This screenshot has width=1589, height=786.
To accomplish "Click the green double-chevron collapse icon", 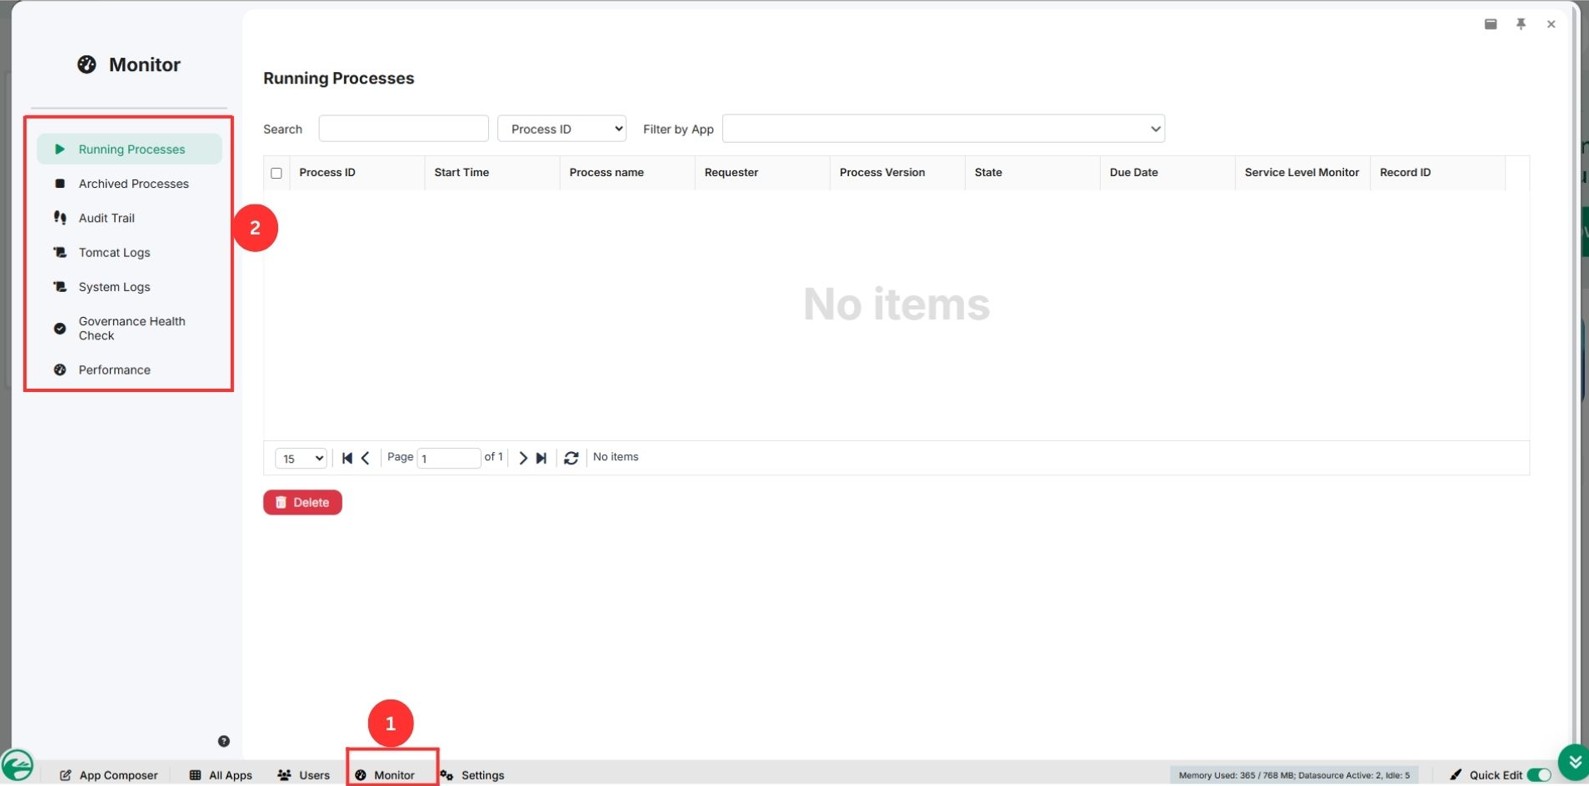I will coord(1574,762).
